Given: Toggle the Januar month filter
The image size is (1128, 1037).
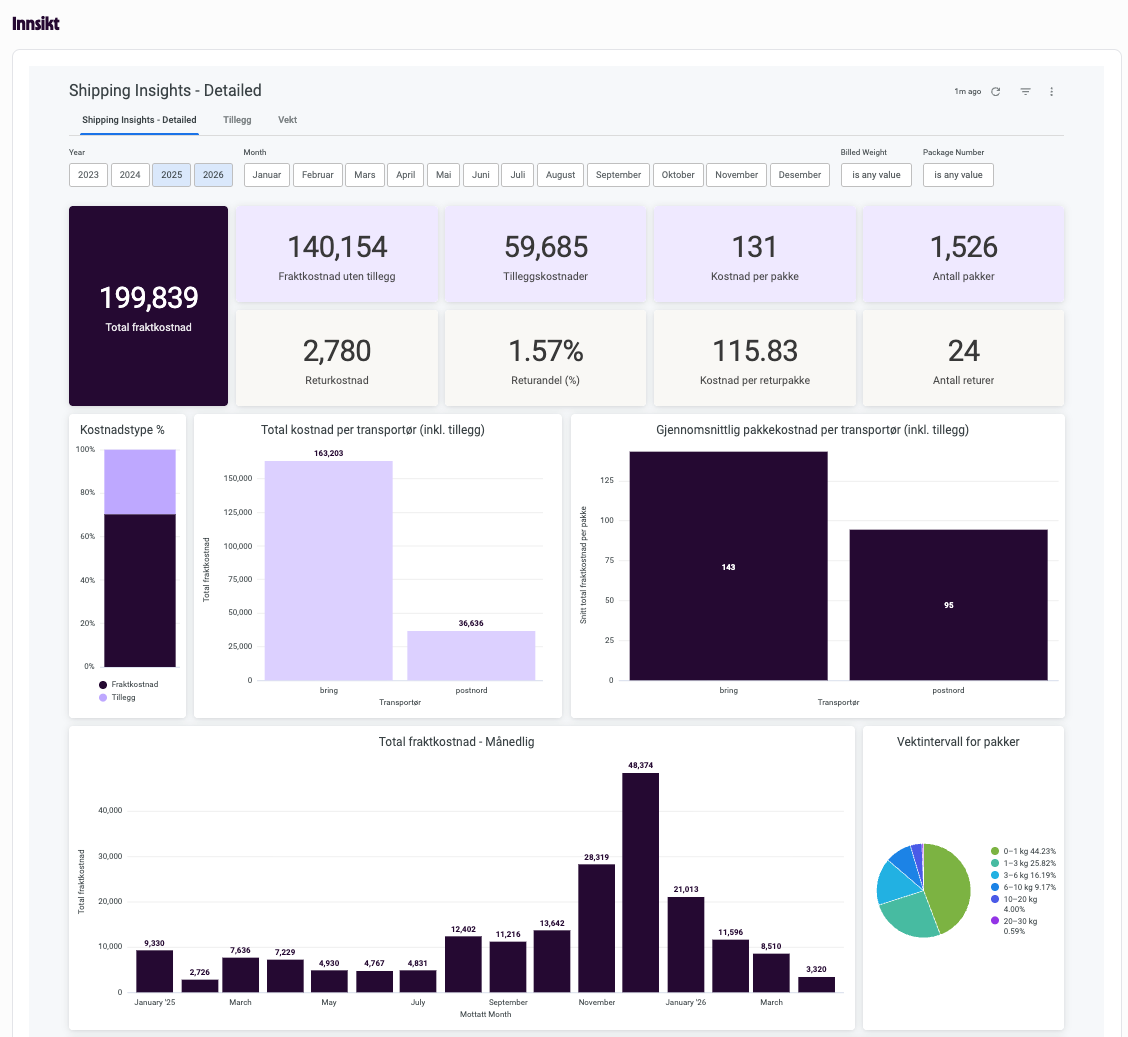Looking at the screenshot, I should tap(267, 174).
